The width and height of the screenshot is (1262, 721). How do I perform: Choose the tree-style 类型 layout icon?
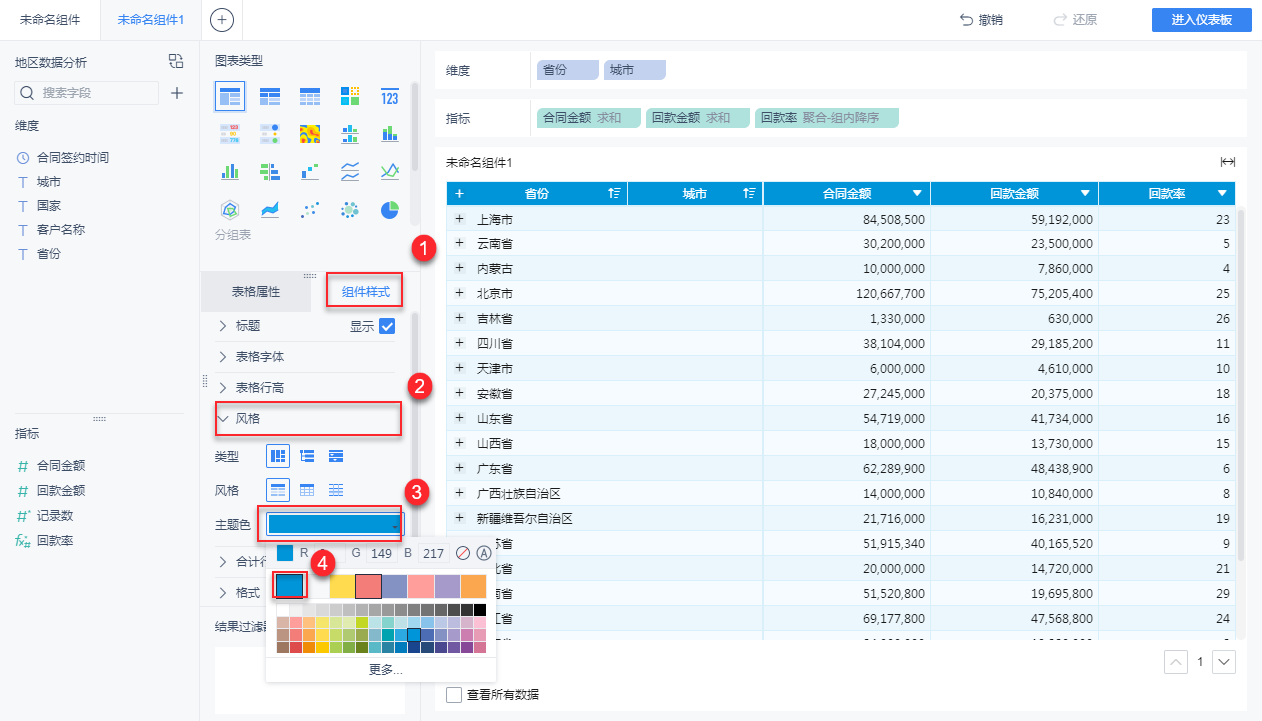click(x=307, y=456)
